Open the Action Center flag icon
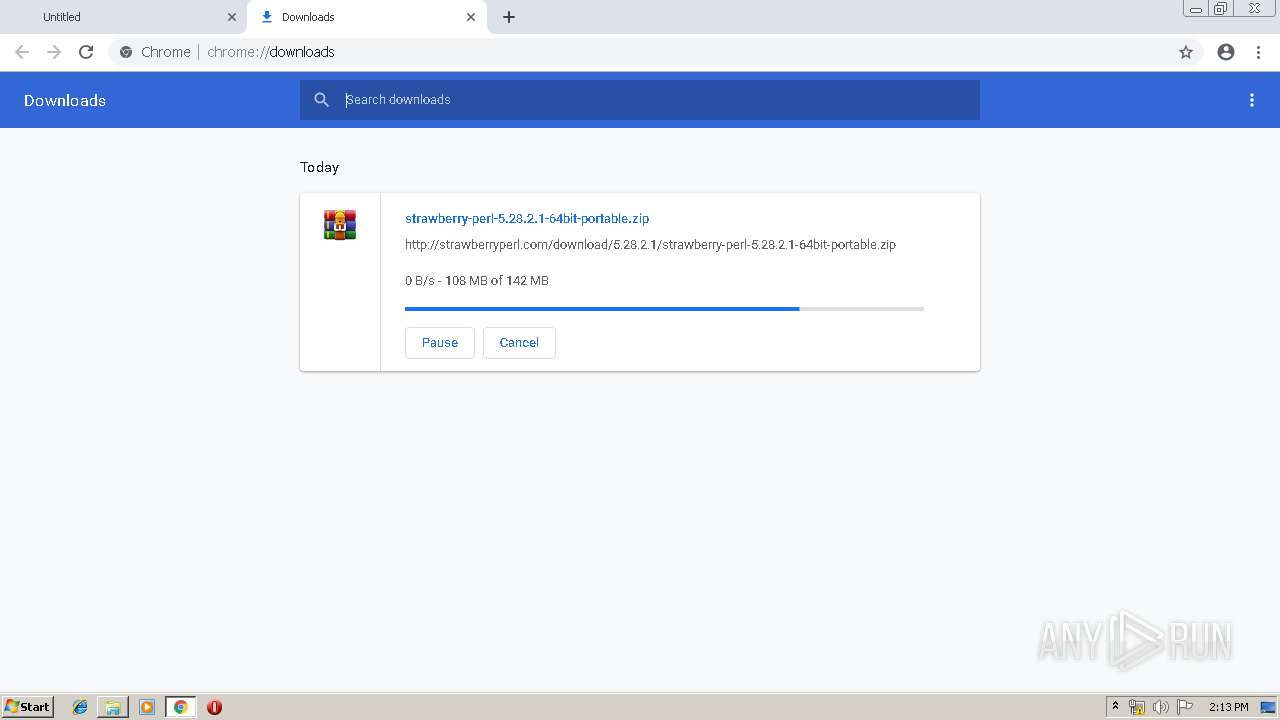 [1185, 707]
